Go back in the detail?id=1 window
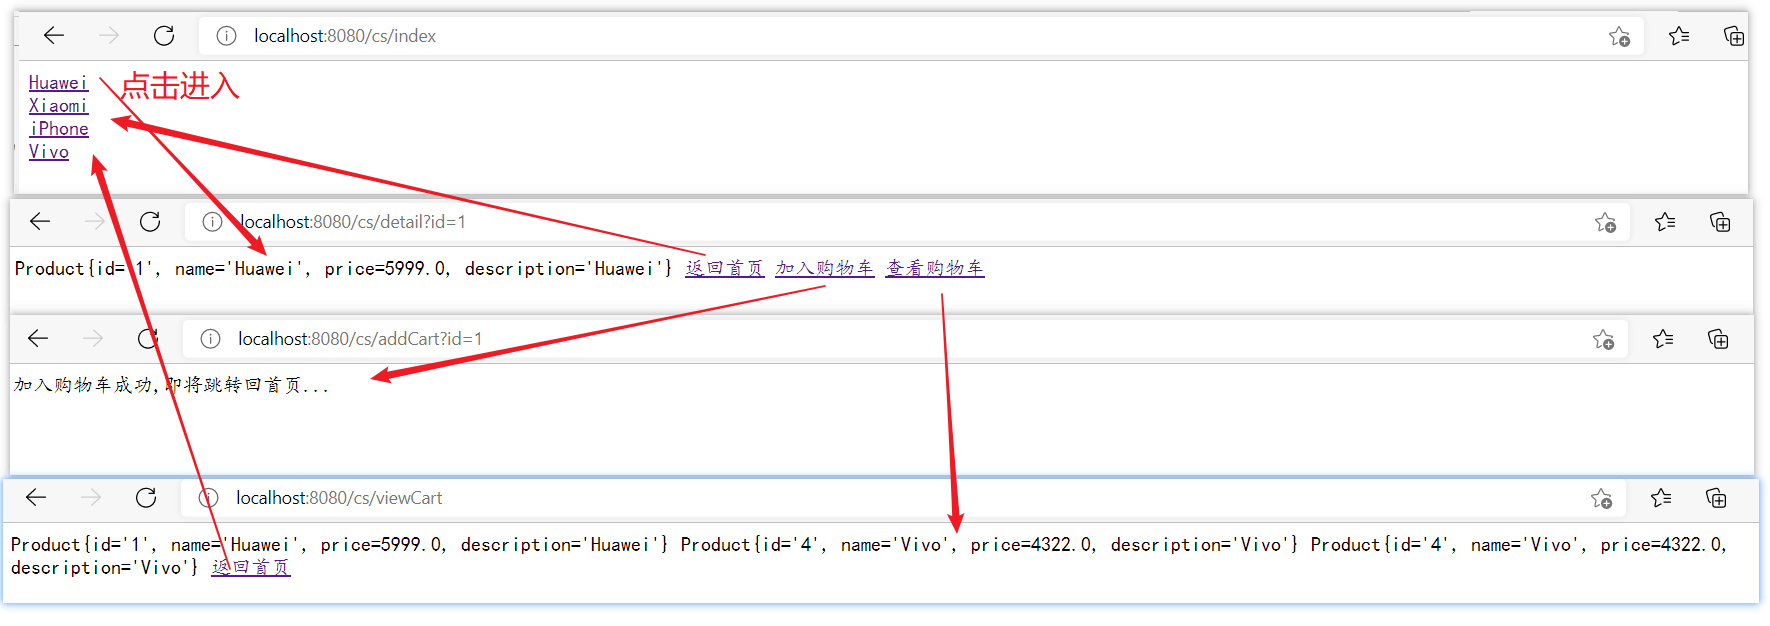This screenshot has height=626, width=1770. tap(40, 222)
